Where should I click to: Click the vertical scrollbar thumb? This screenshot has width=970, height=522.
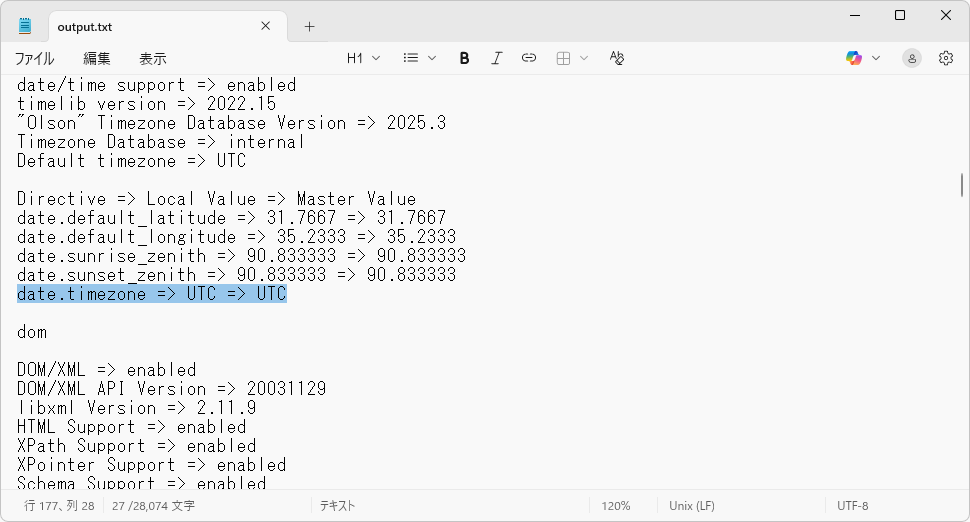(961, 186)
